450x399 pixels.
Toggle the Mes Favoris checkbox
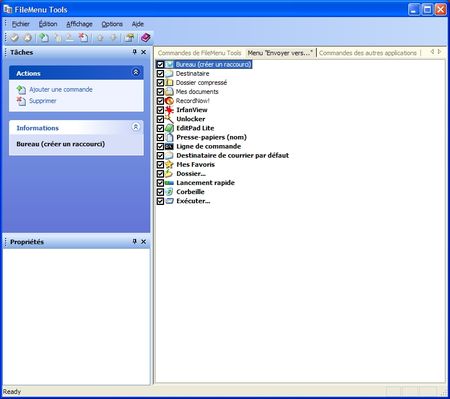coord(160,164)
